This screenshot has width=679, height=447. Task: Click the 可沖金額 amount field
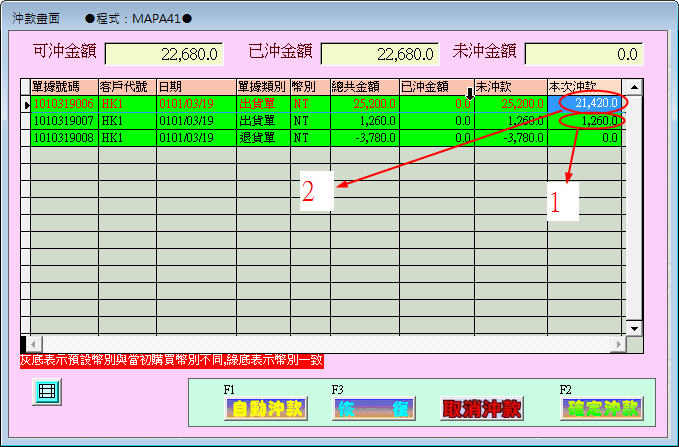click(x=163, y=54)
